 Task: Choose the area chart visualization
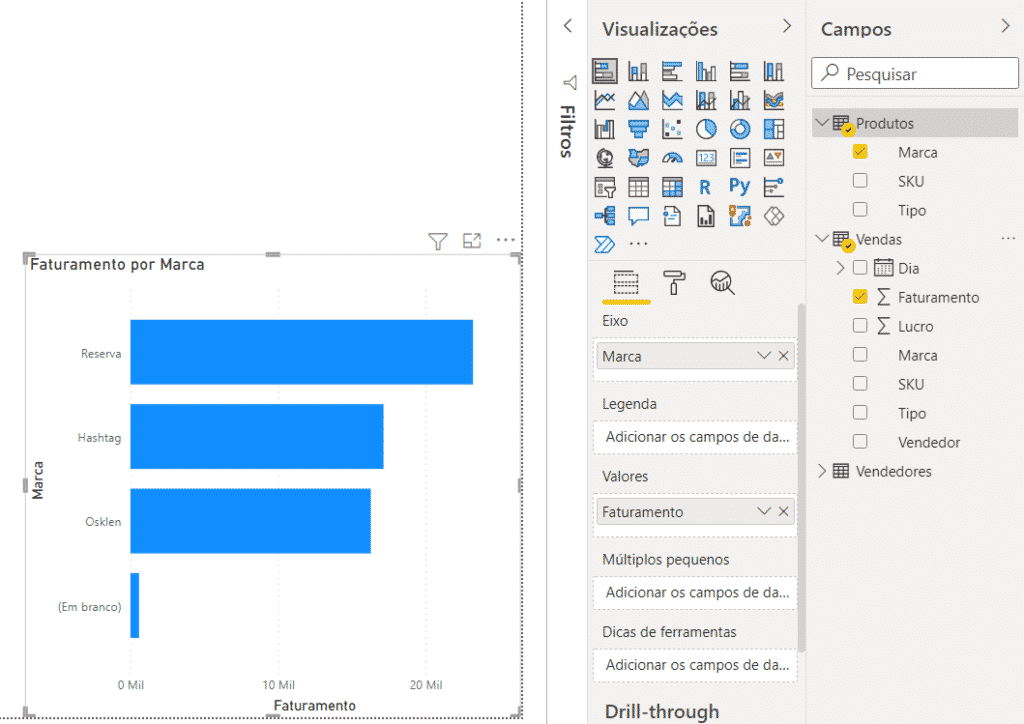pyautogui.click(x=638, y=100)
